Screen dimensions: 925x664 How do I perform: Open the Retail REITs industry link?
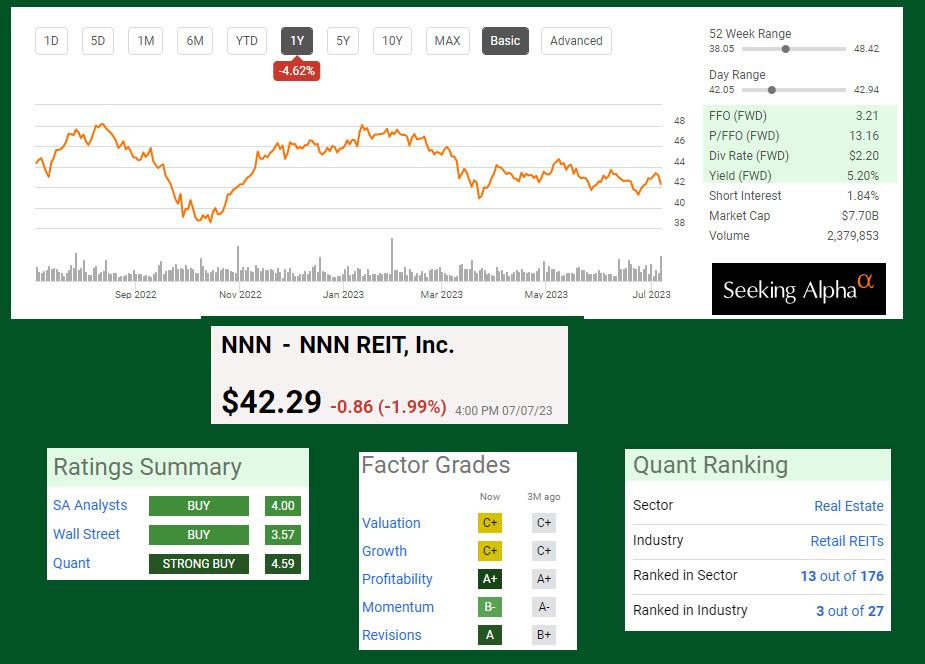(846, 541)
